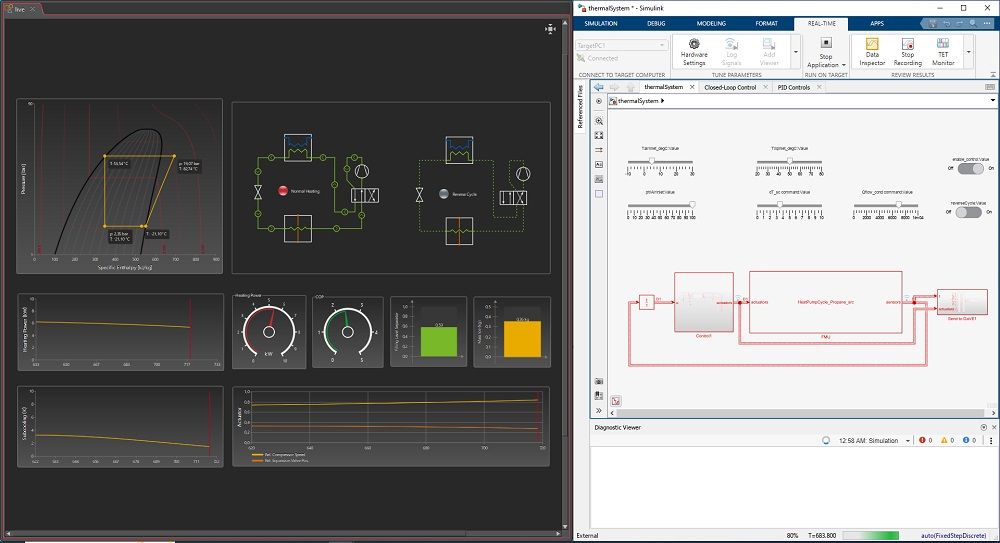Close the PID Controls tab
Screen dimensions: 1000x543
(x=820, y=87)
